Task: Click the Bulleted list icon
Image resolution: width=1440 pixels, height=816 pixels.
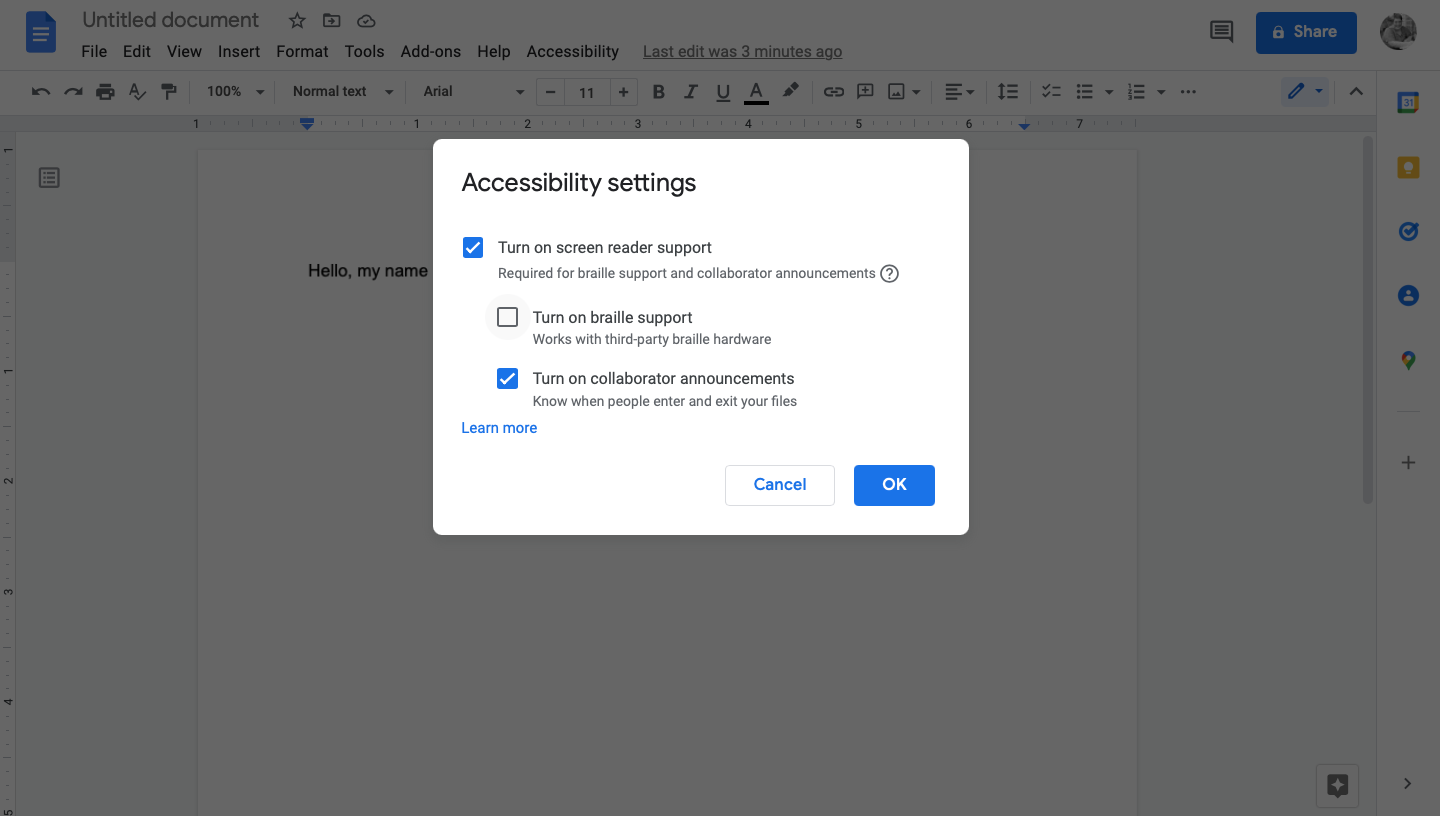Action: point(1084,92)
